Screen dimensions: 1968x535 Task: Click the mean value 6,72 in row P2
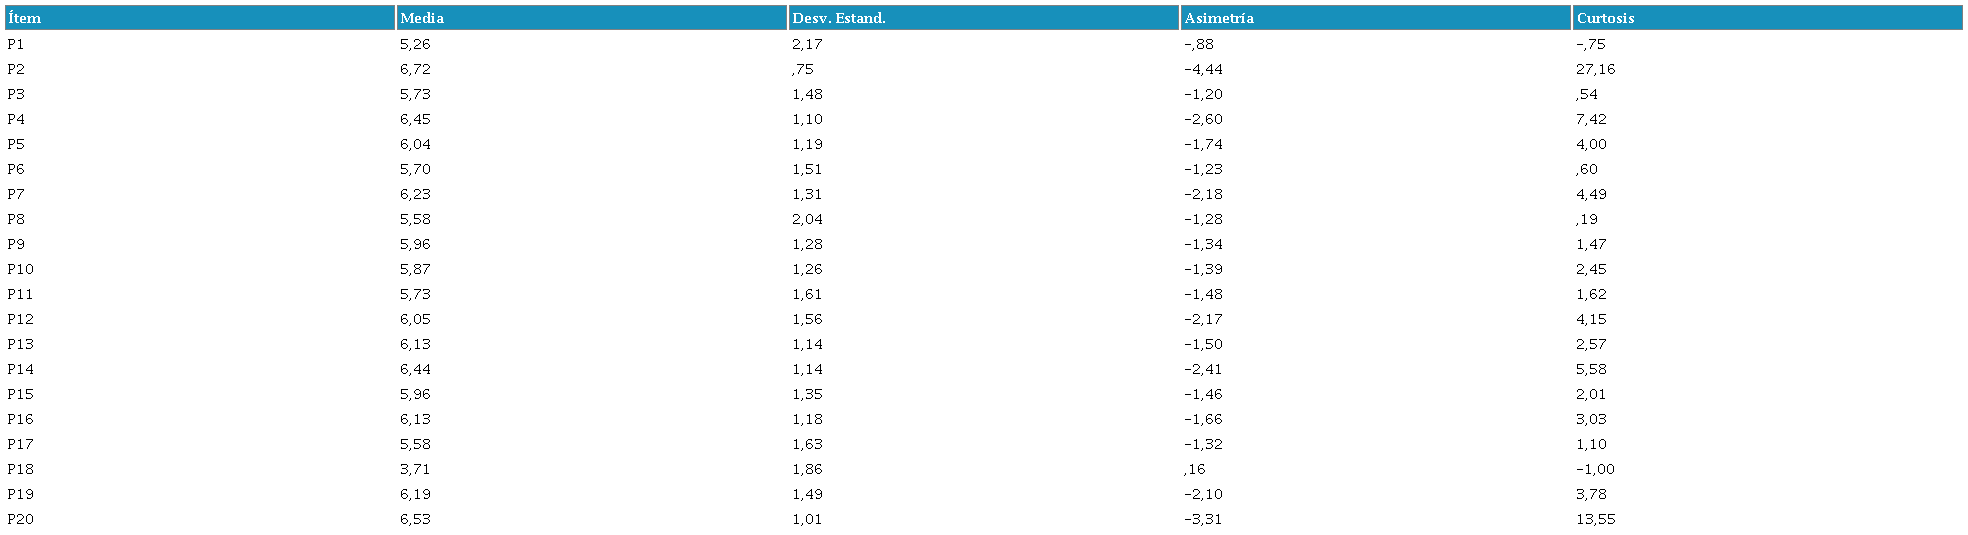pos(415,69)
